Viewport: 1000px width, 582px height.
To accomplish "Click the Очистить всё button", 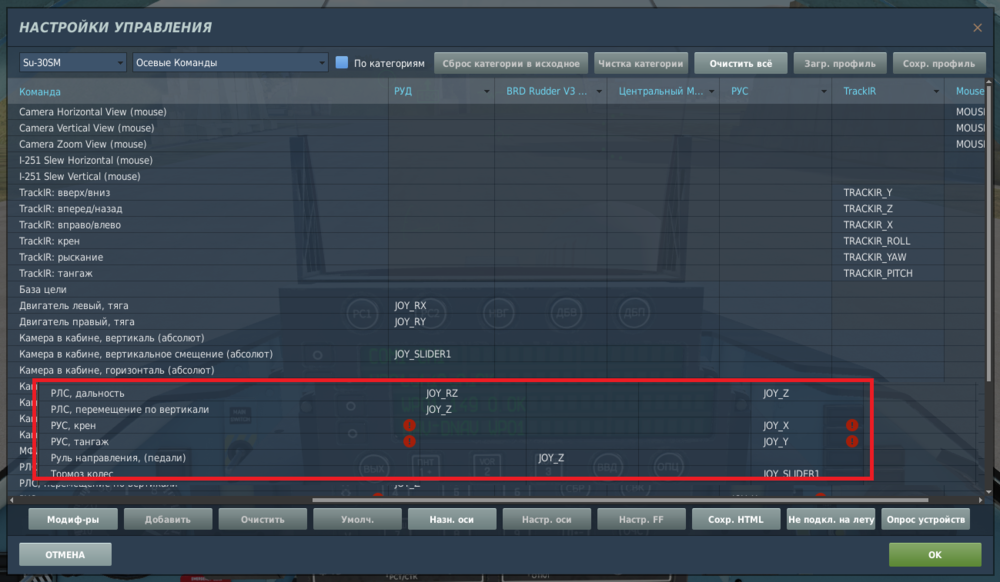I will pos(740,63).
